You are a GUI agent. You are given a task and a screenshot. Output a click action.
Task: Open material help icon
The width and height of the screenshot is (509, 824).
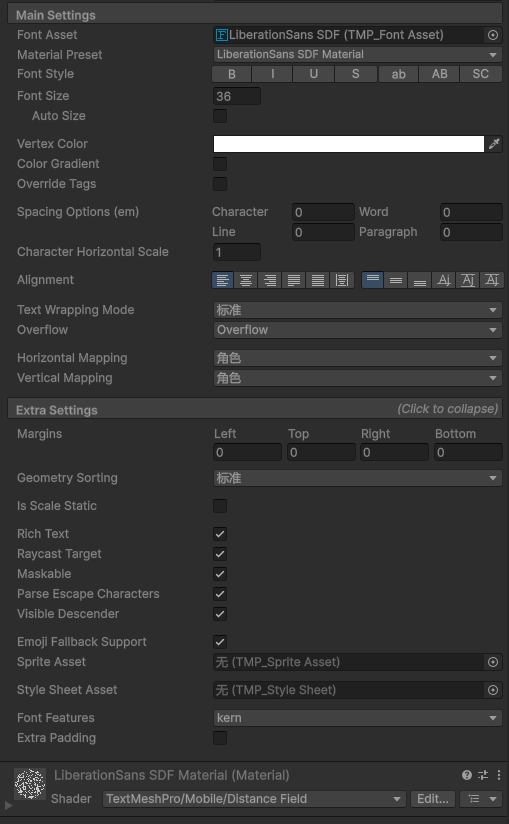point(466,775)
